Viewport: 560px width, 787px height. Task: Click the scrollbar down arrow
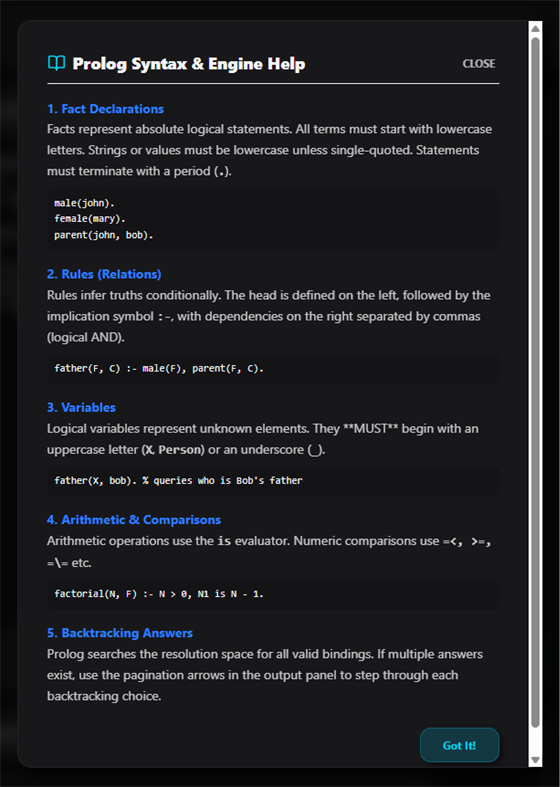pyautogui.click(x=535, y=760)
